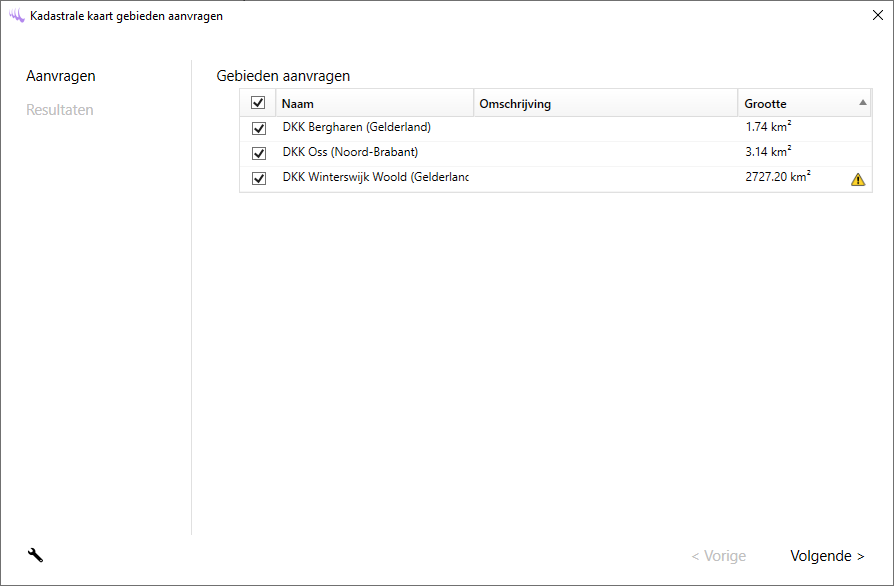This screenshot has width=894, height=586.
Task: Click the DKK Winterswijk Woold row name
Action: click(x=375, y=179)
